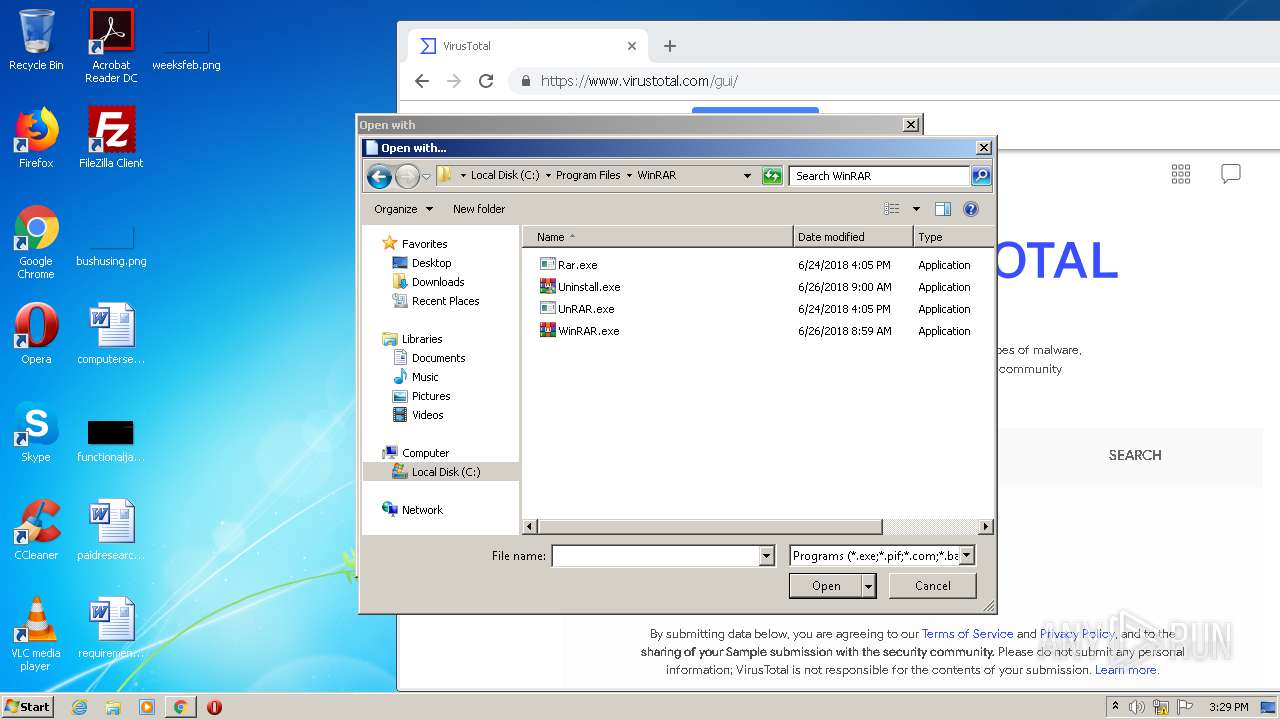Expand the Local Disk (C:) breadcrumb arrow
Screen dimensions: 1280x720
pyautogui.click(x=547, y=176)
